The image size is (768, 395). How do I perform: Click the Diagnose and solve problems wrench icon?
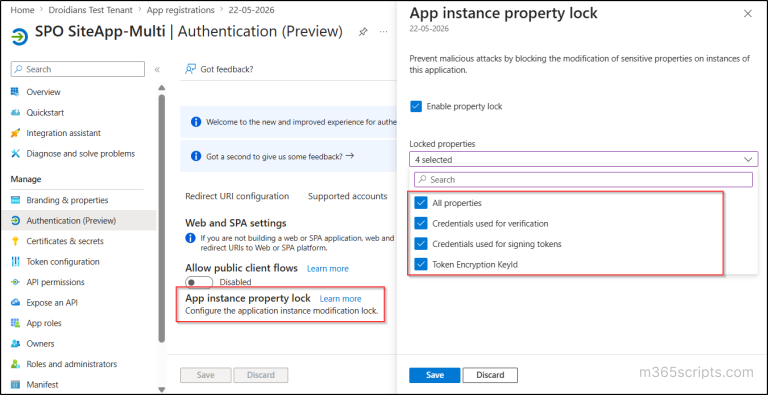(x=15, y=153)
